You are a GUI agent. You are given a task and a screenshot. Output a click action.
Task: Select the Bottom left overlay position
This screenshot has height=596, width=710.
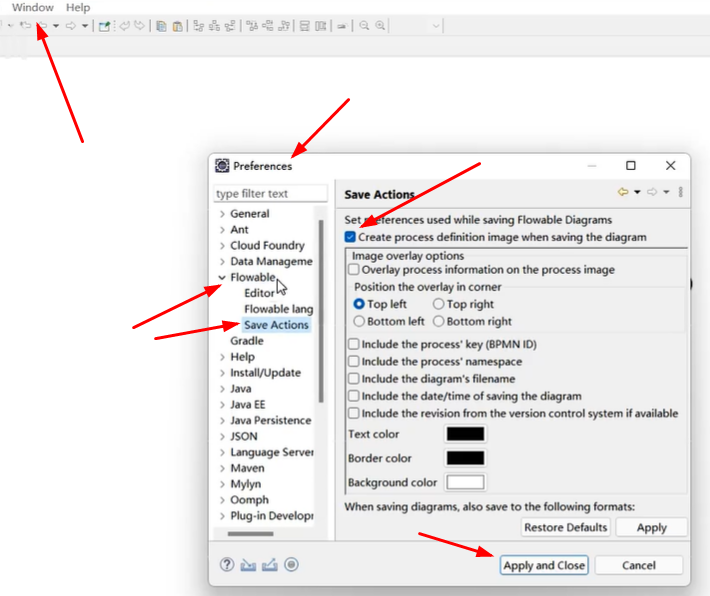tap(359, 321)
